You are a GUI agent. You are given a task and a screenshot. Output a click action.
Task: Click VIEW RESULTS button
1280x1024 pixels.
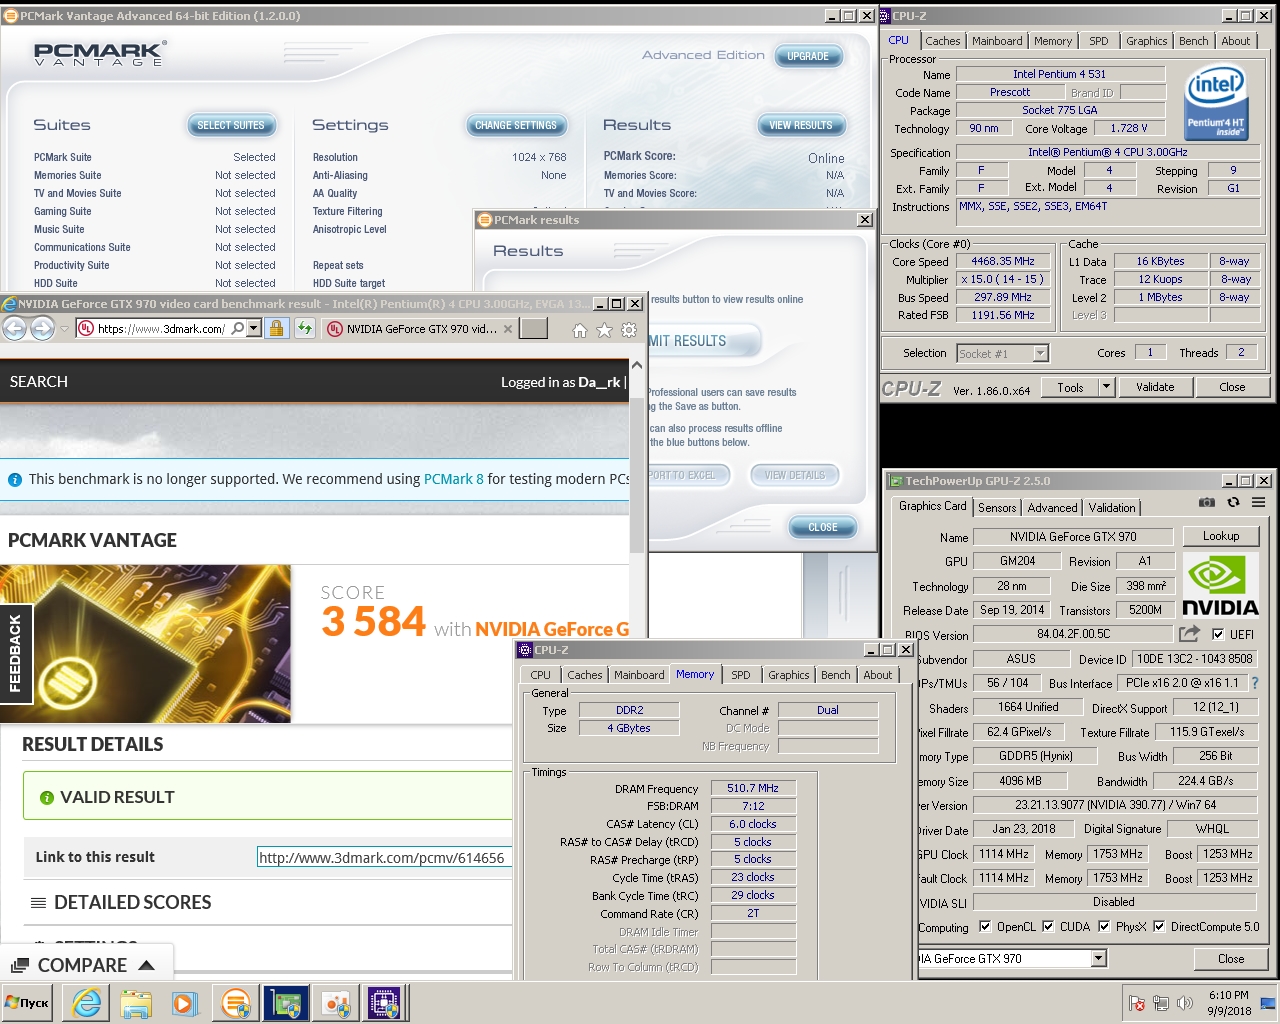(x=801, y=125)
